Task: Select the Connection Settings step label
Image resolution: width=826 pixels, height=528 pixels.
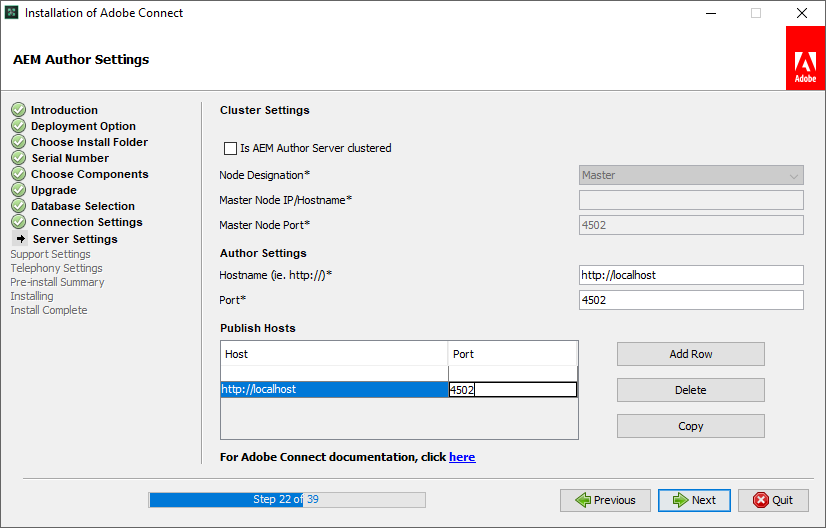Action: point(86,222)
